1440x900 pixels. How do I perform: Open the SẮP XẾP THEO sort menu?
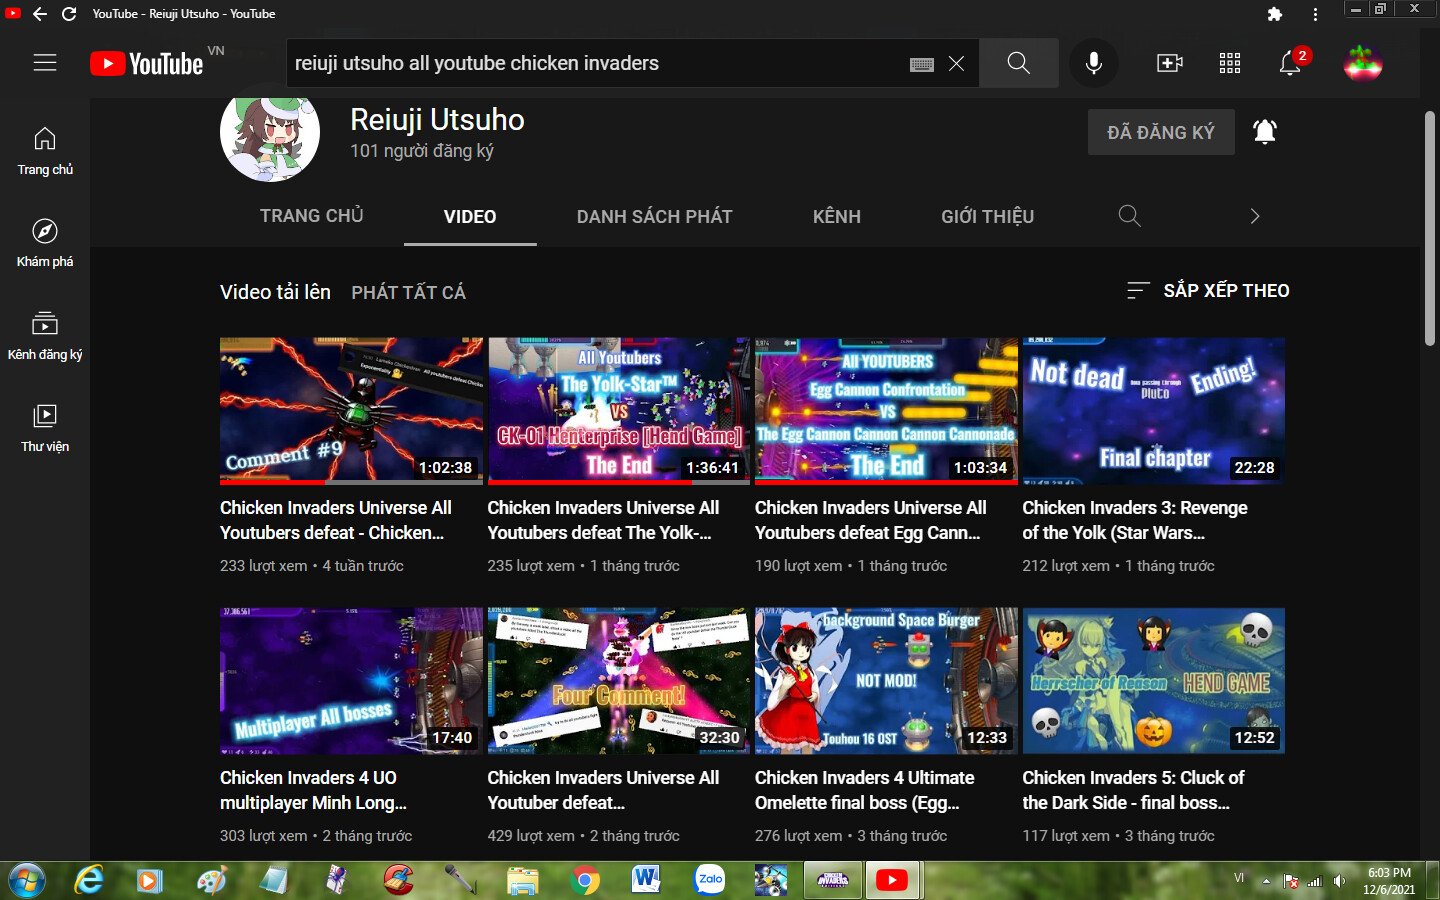(x=1208, y=291)
